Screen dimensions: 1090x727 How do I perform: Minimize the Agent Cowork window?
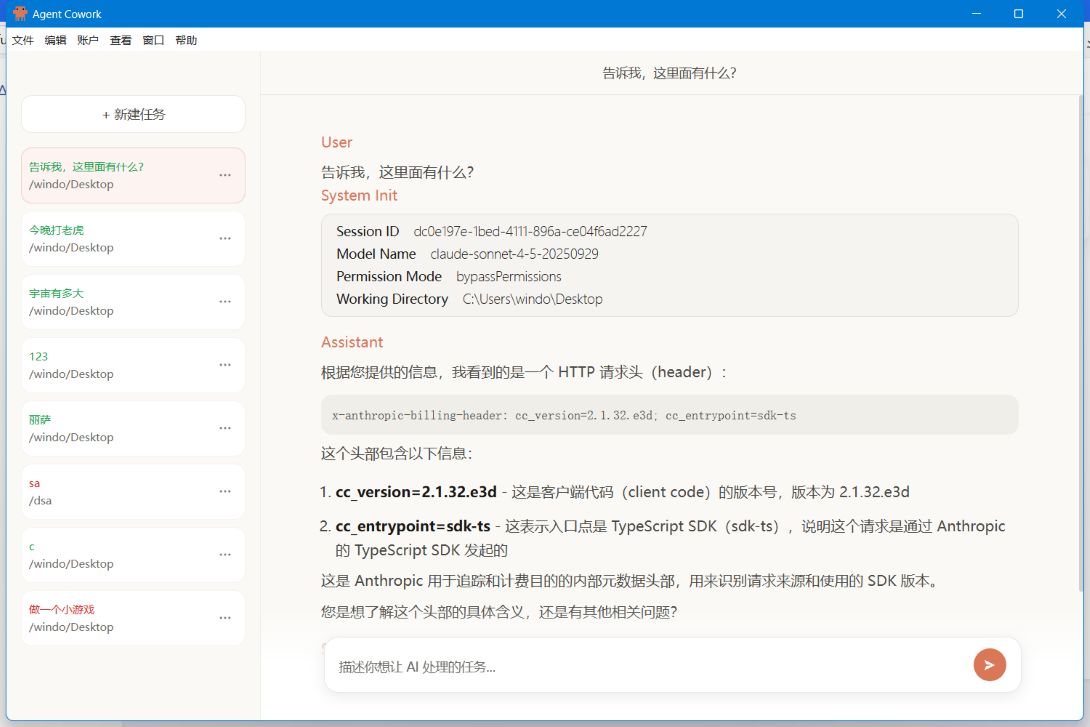[976, 13]
